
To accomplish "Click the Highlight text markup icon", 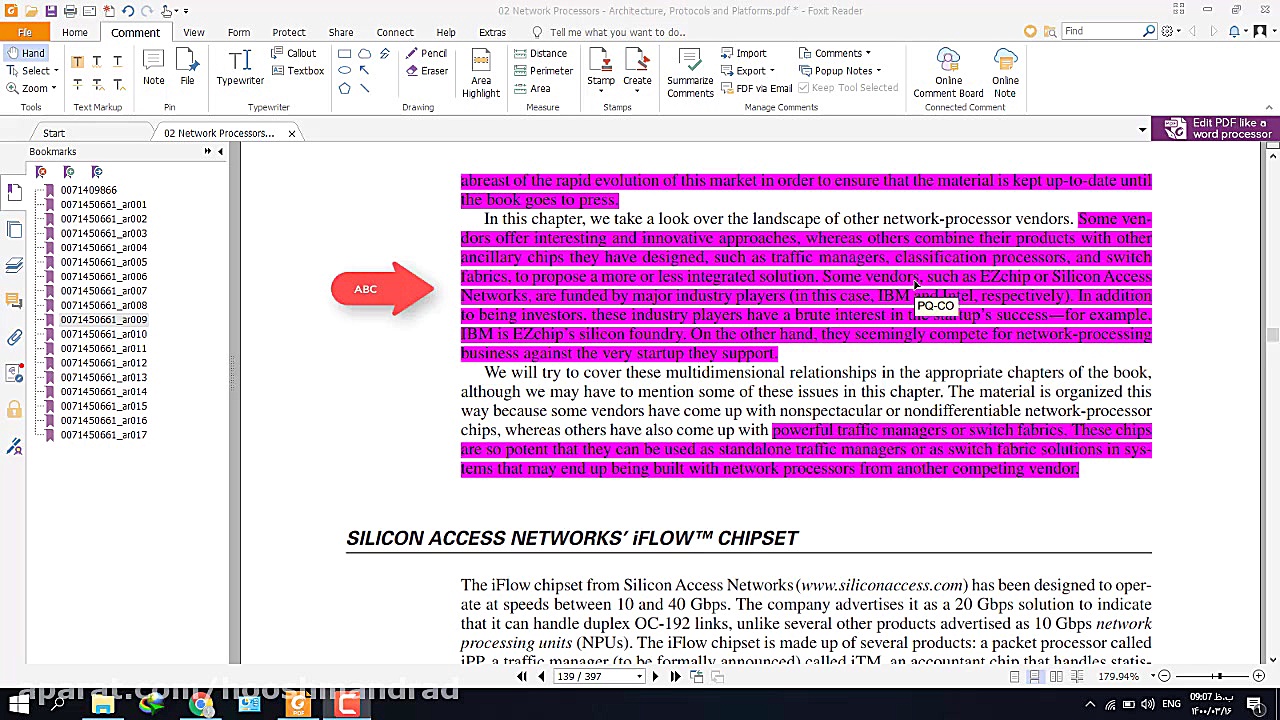I will [77, 62].
